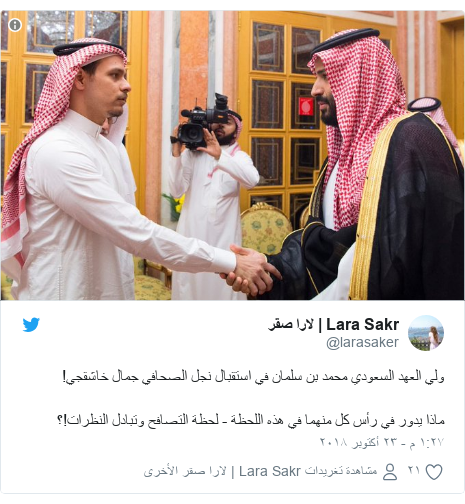Open the tweet timestamp ٢٣ أكتوبر ٢٠١٨
The height and width of the screenshot is (504, 465).
[x=359, y=442]
